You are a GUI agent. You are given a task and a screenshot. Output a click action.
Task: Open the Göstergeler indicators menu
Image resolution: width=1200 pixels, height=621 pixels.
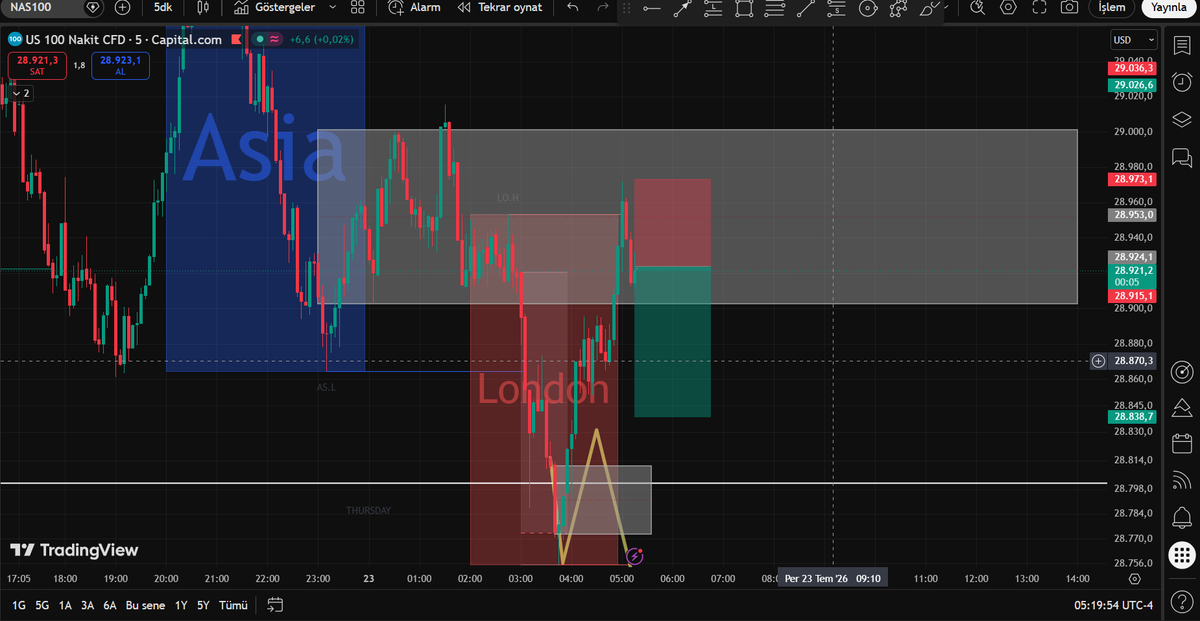[x=274, y=7]
